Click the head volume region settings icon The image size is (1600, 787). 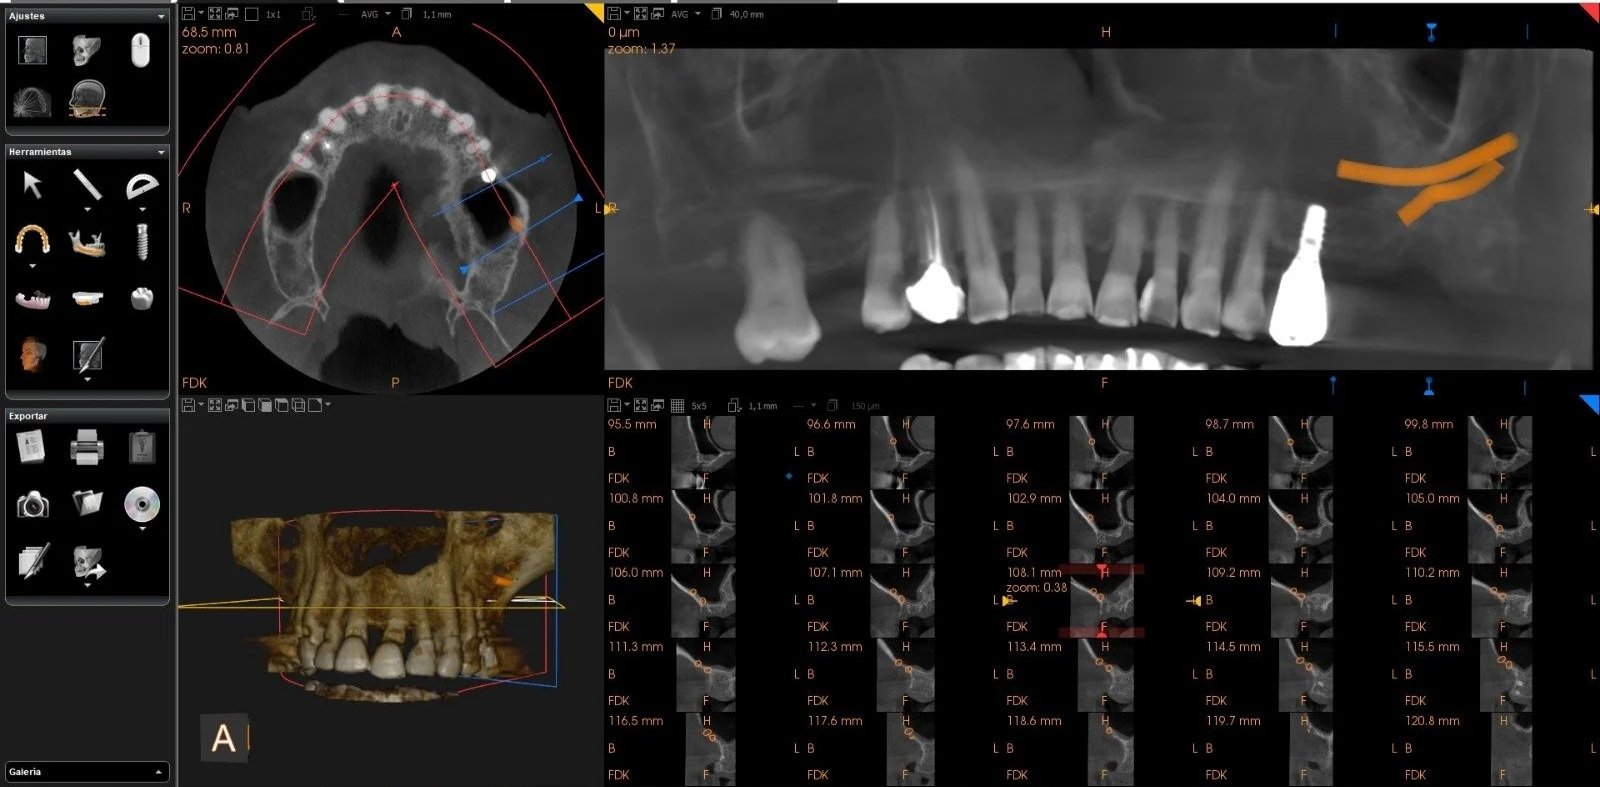point(87,100)
